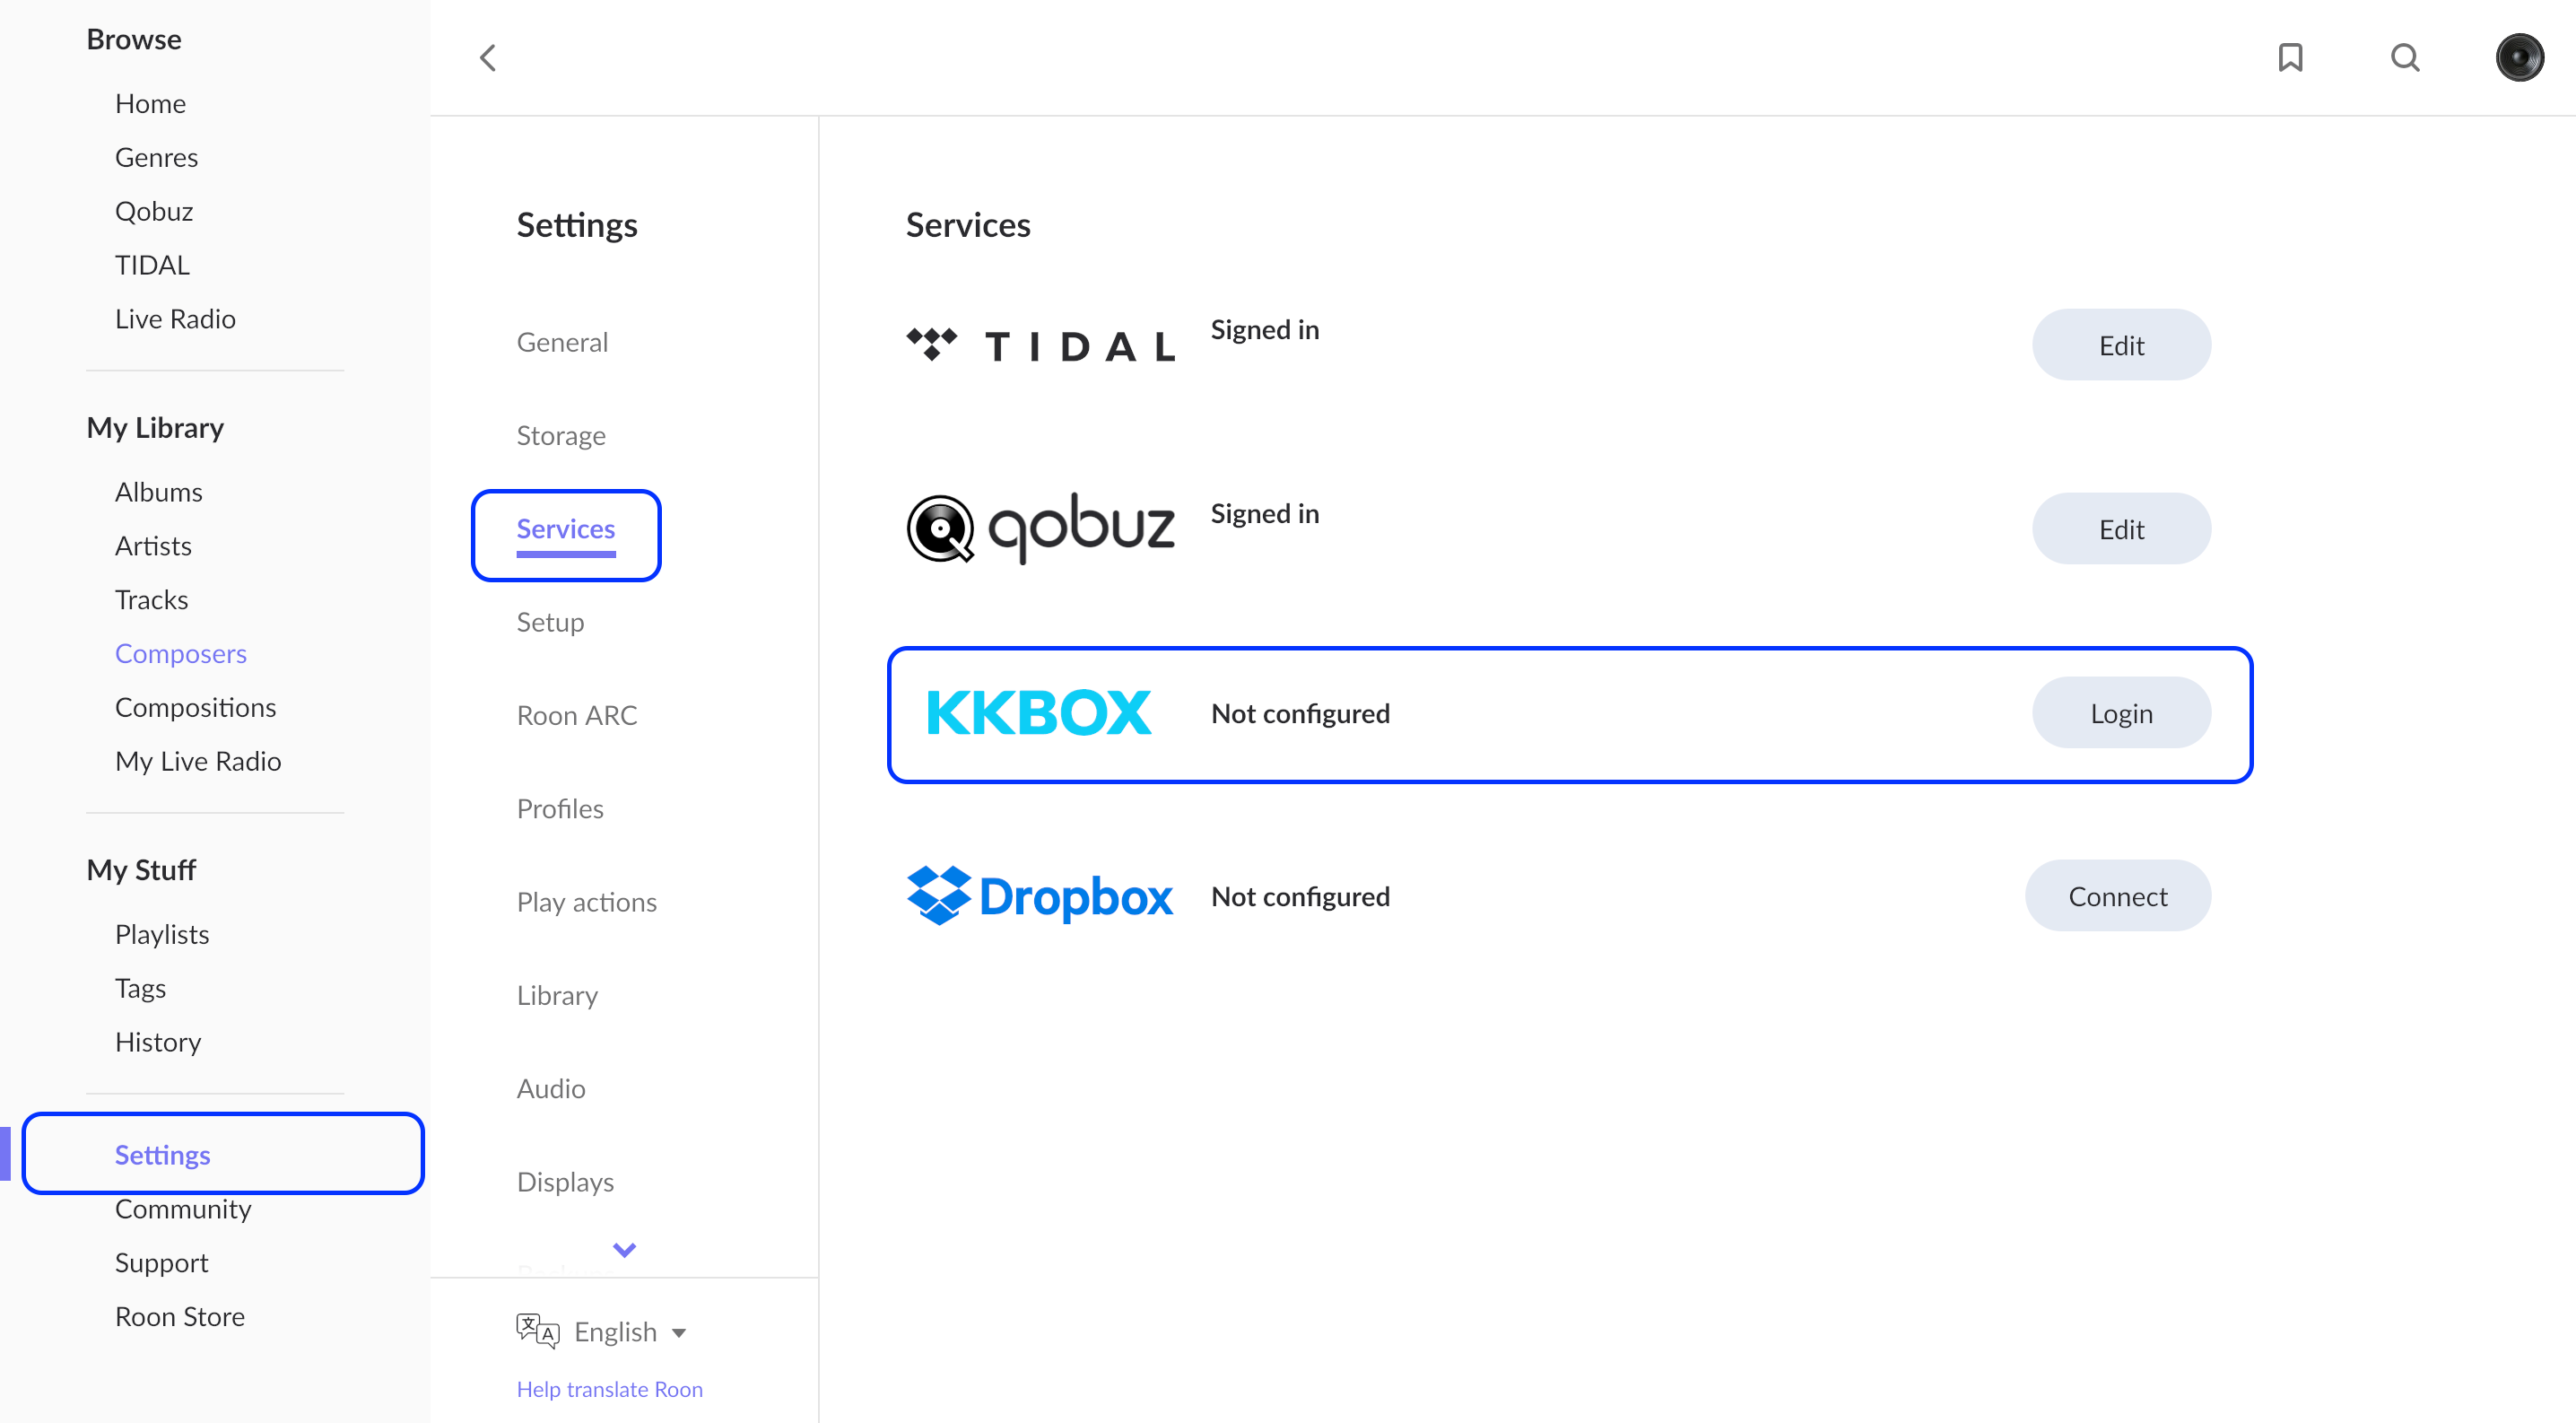Open Help translate Roon link
This screenshot has height=1423, width=2576.
click(609, 1389)
